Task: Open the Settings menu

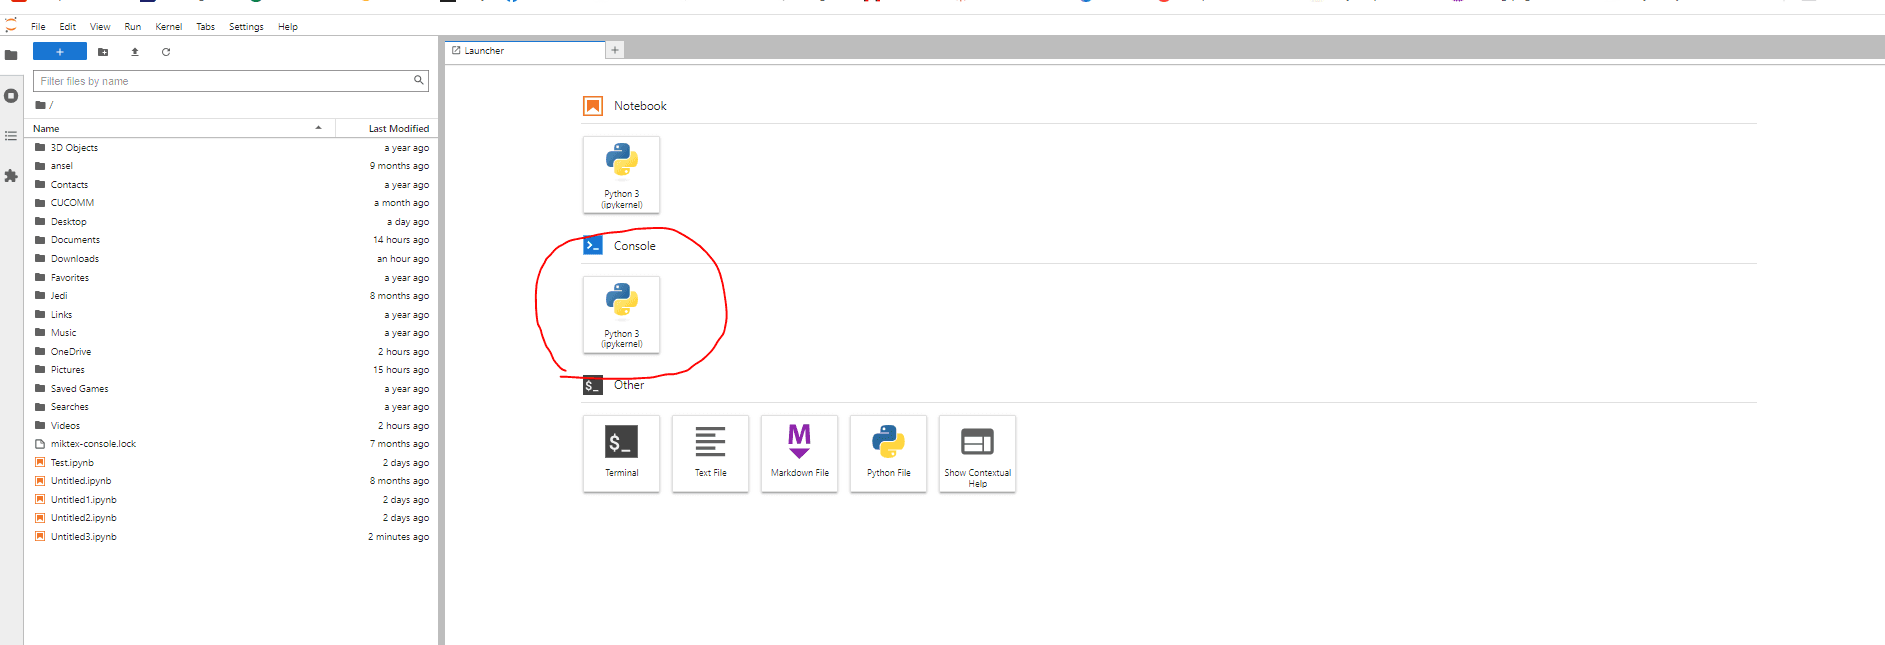Action: tap(246, 27)
